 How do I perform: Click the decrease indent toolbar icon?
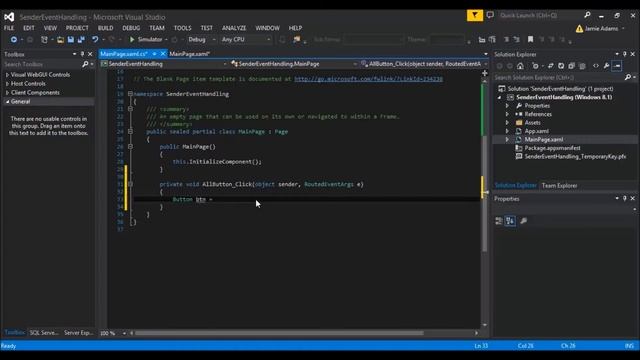tap(507, 40)
